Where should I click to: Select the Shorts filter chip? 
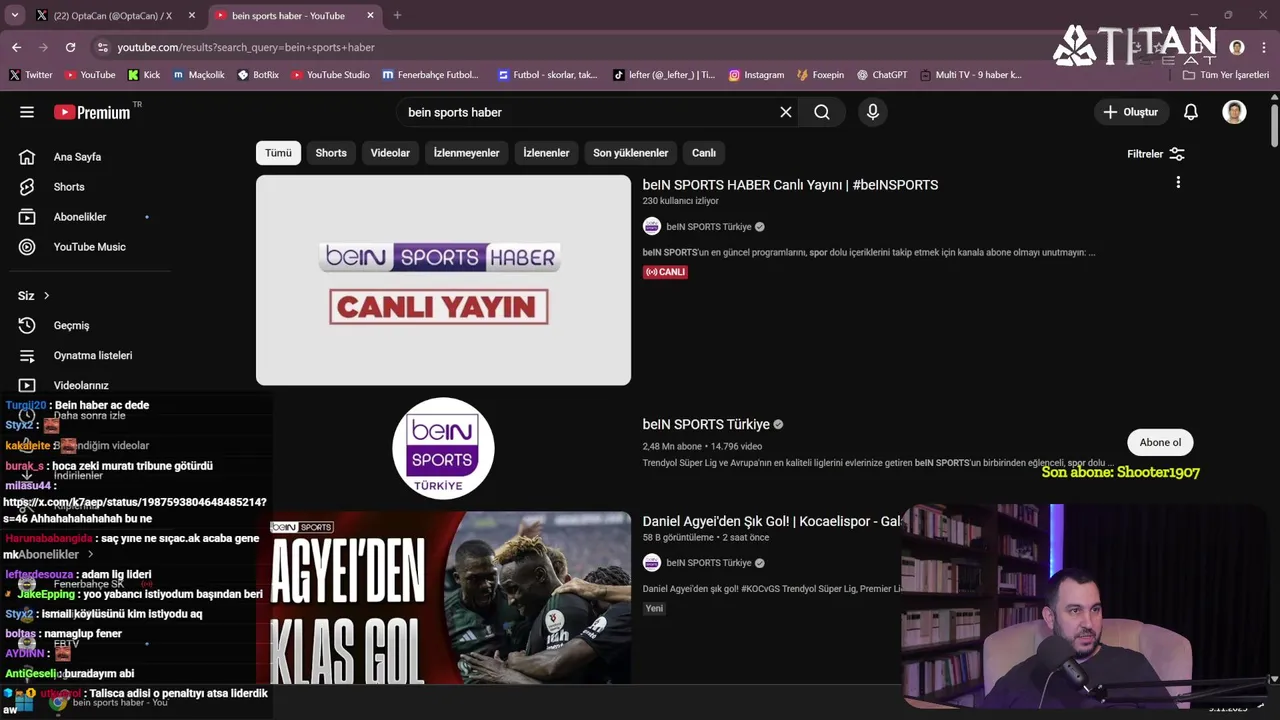pyautogui.click(x=331, y=153)
